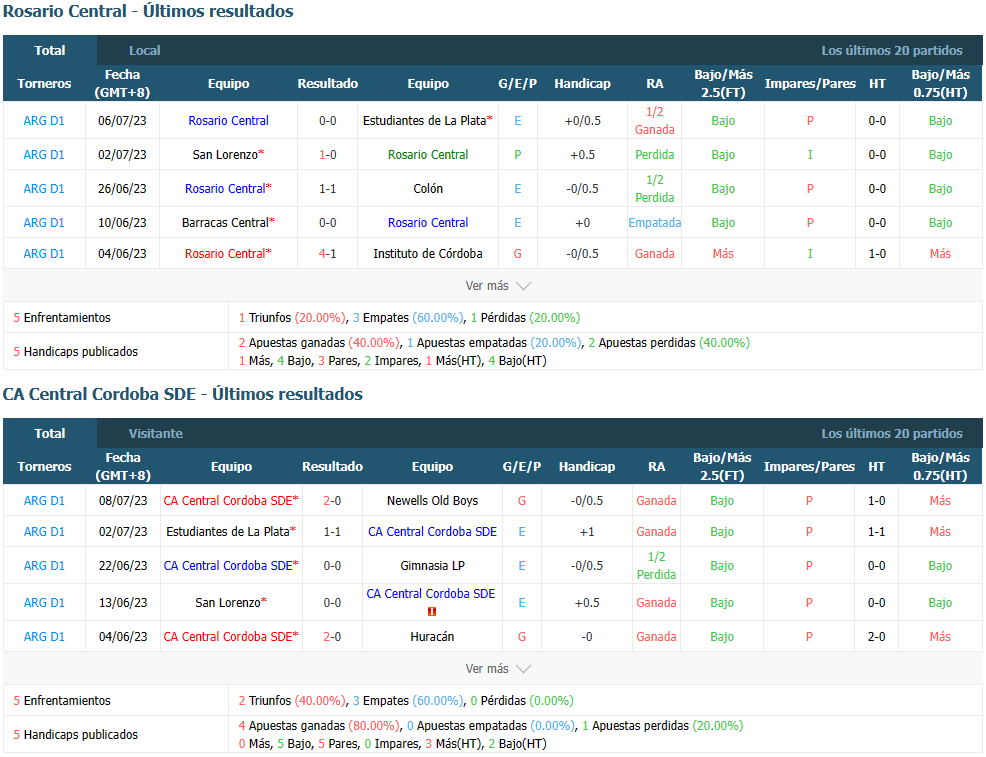Click Más over/under cell in 04/06/23 Rosario row
Image resolution: width=986 pixels, height=757 pixels.
(x=723, y=254)
